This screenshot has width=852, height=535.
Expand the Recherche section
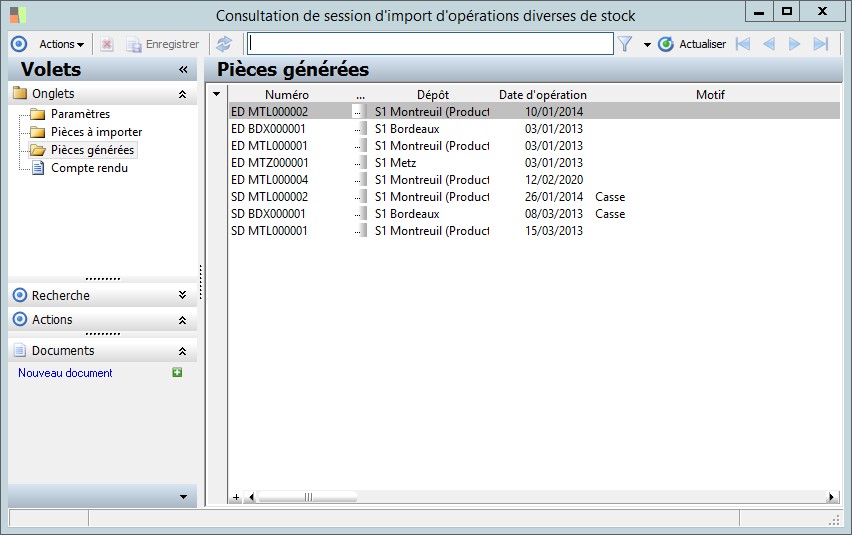pos(183,295)
